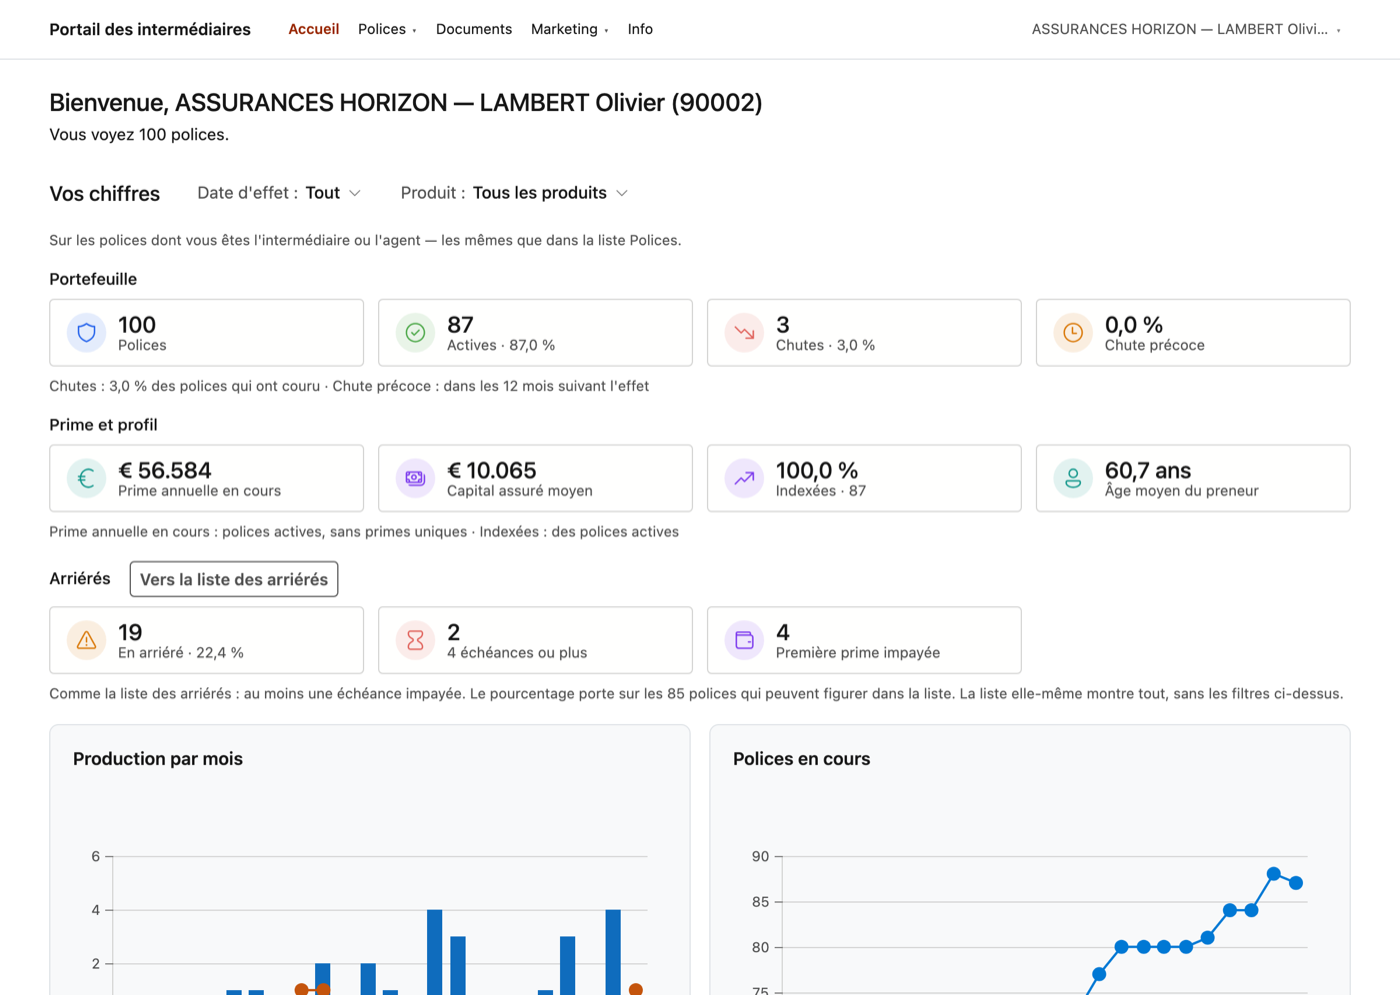Click the Polices en cours chart title
The height and width of the screenshot is (995, 1400).
click(801, 759)
